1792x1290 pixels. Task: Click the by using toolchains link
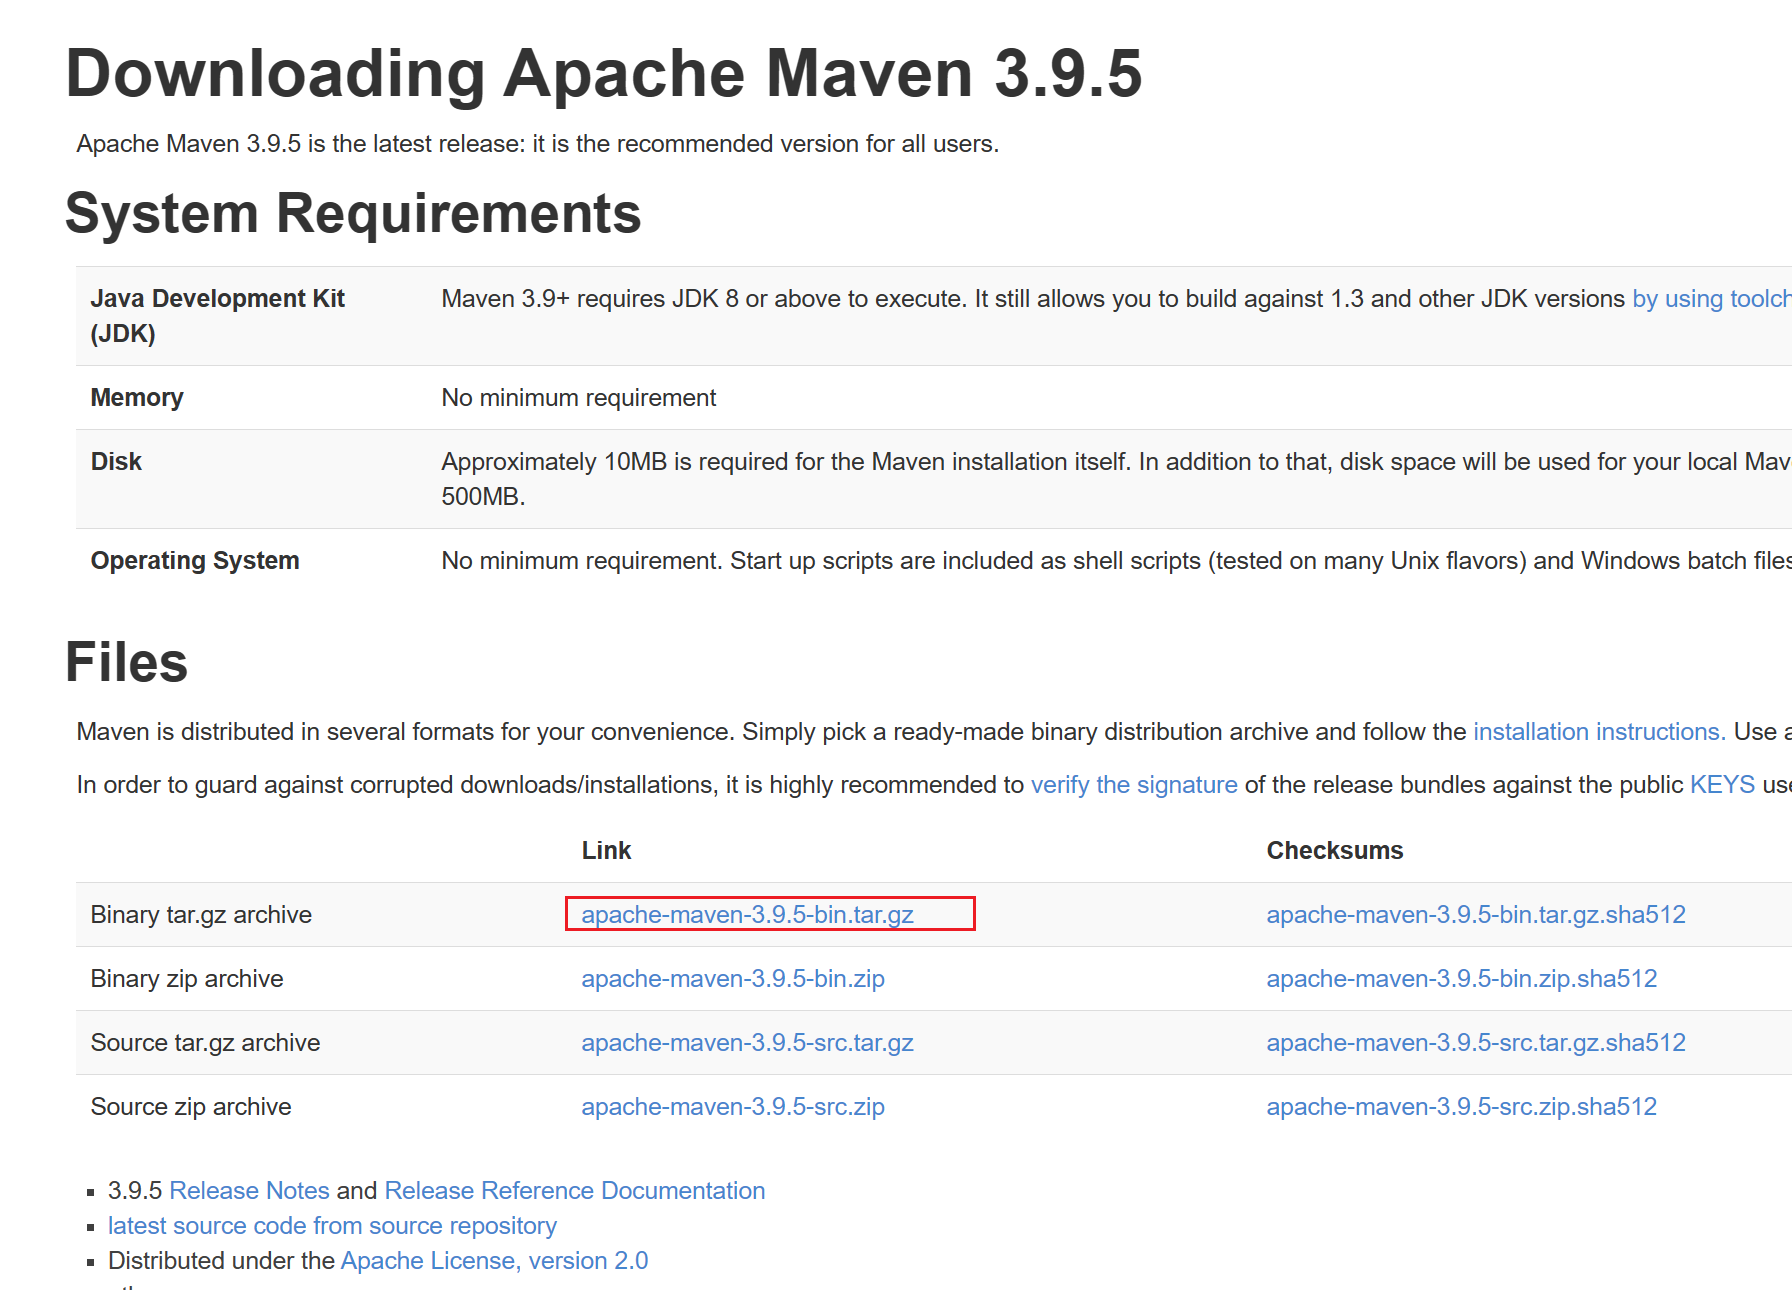tap(1710, 299)
